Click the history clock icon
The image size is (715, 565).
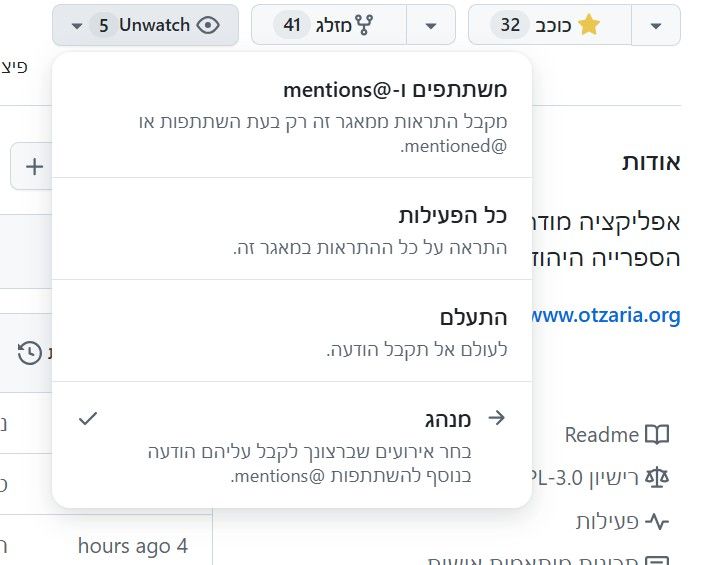(x=30, y=352)
